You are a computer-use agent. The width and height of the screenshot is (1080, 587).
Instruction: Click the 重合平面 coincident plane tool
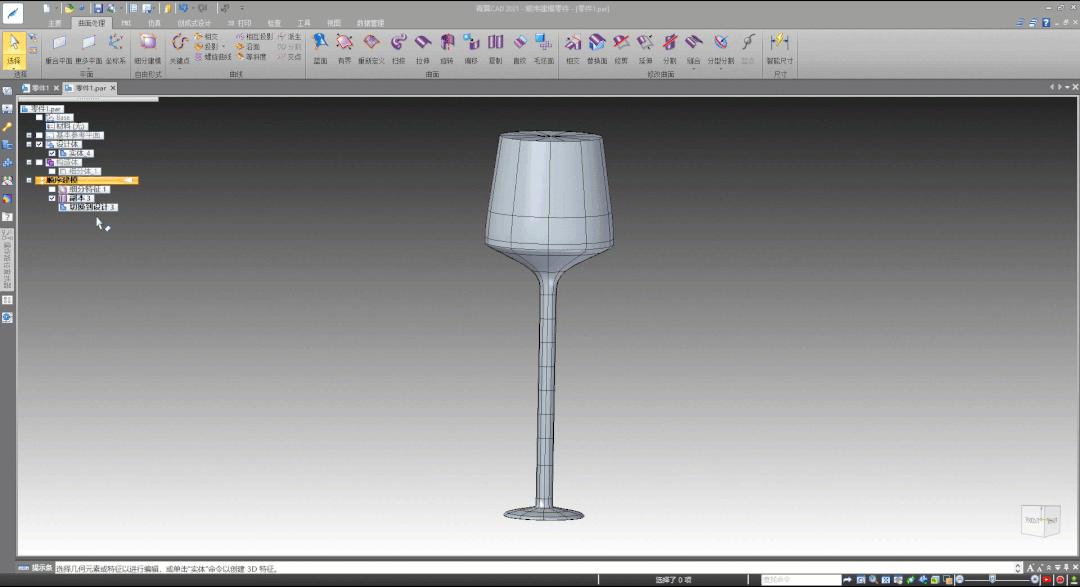(x=59, y=49)
